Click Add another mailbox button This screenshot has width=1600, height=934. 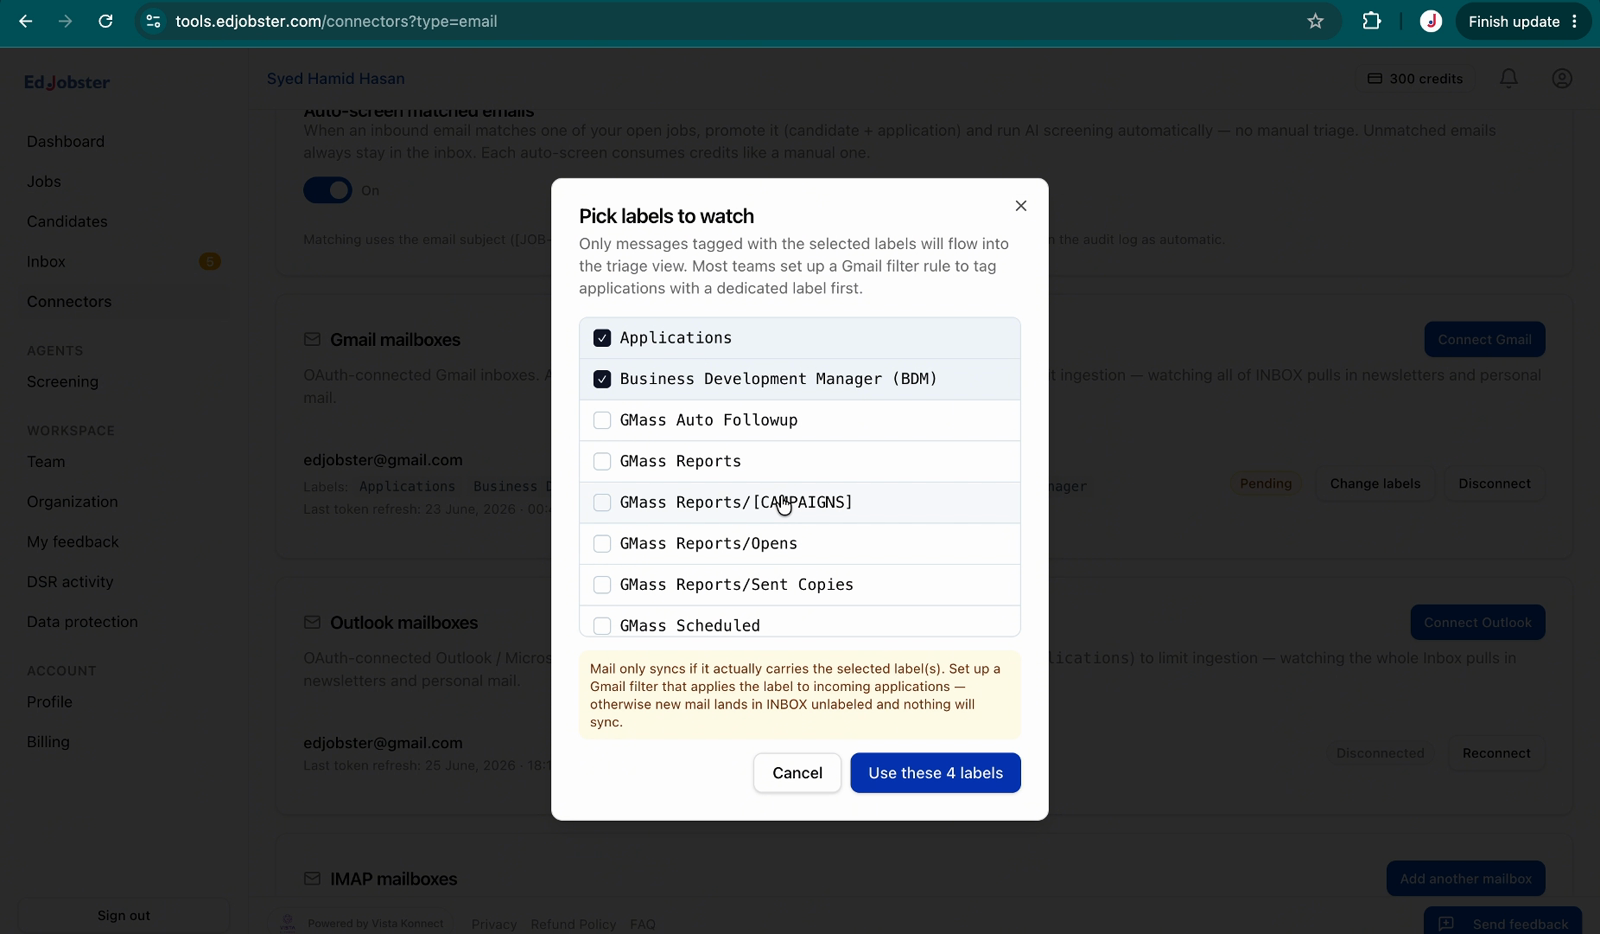1466,878
